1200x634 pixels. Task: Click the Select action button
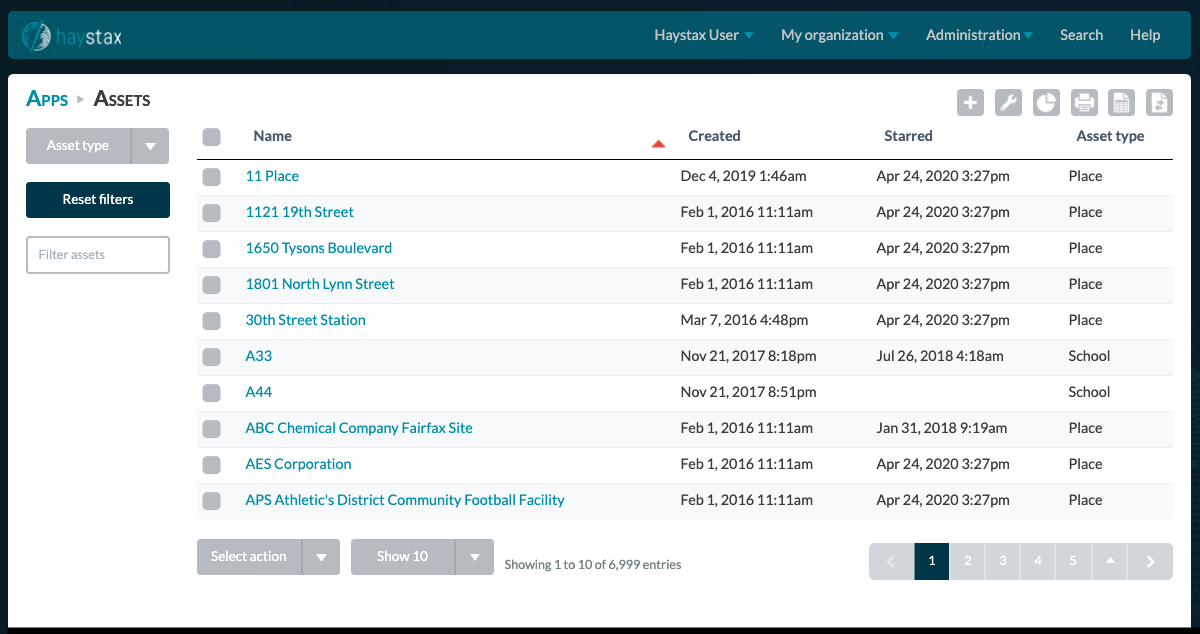coord(249,557)
